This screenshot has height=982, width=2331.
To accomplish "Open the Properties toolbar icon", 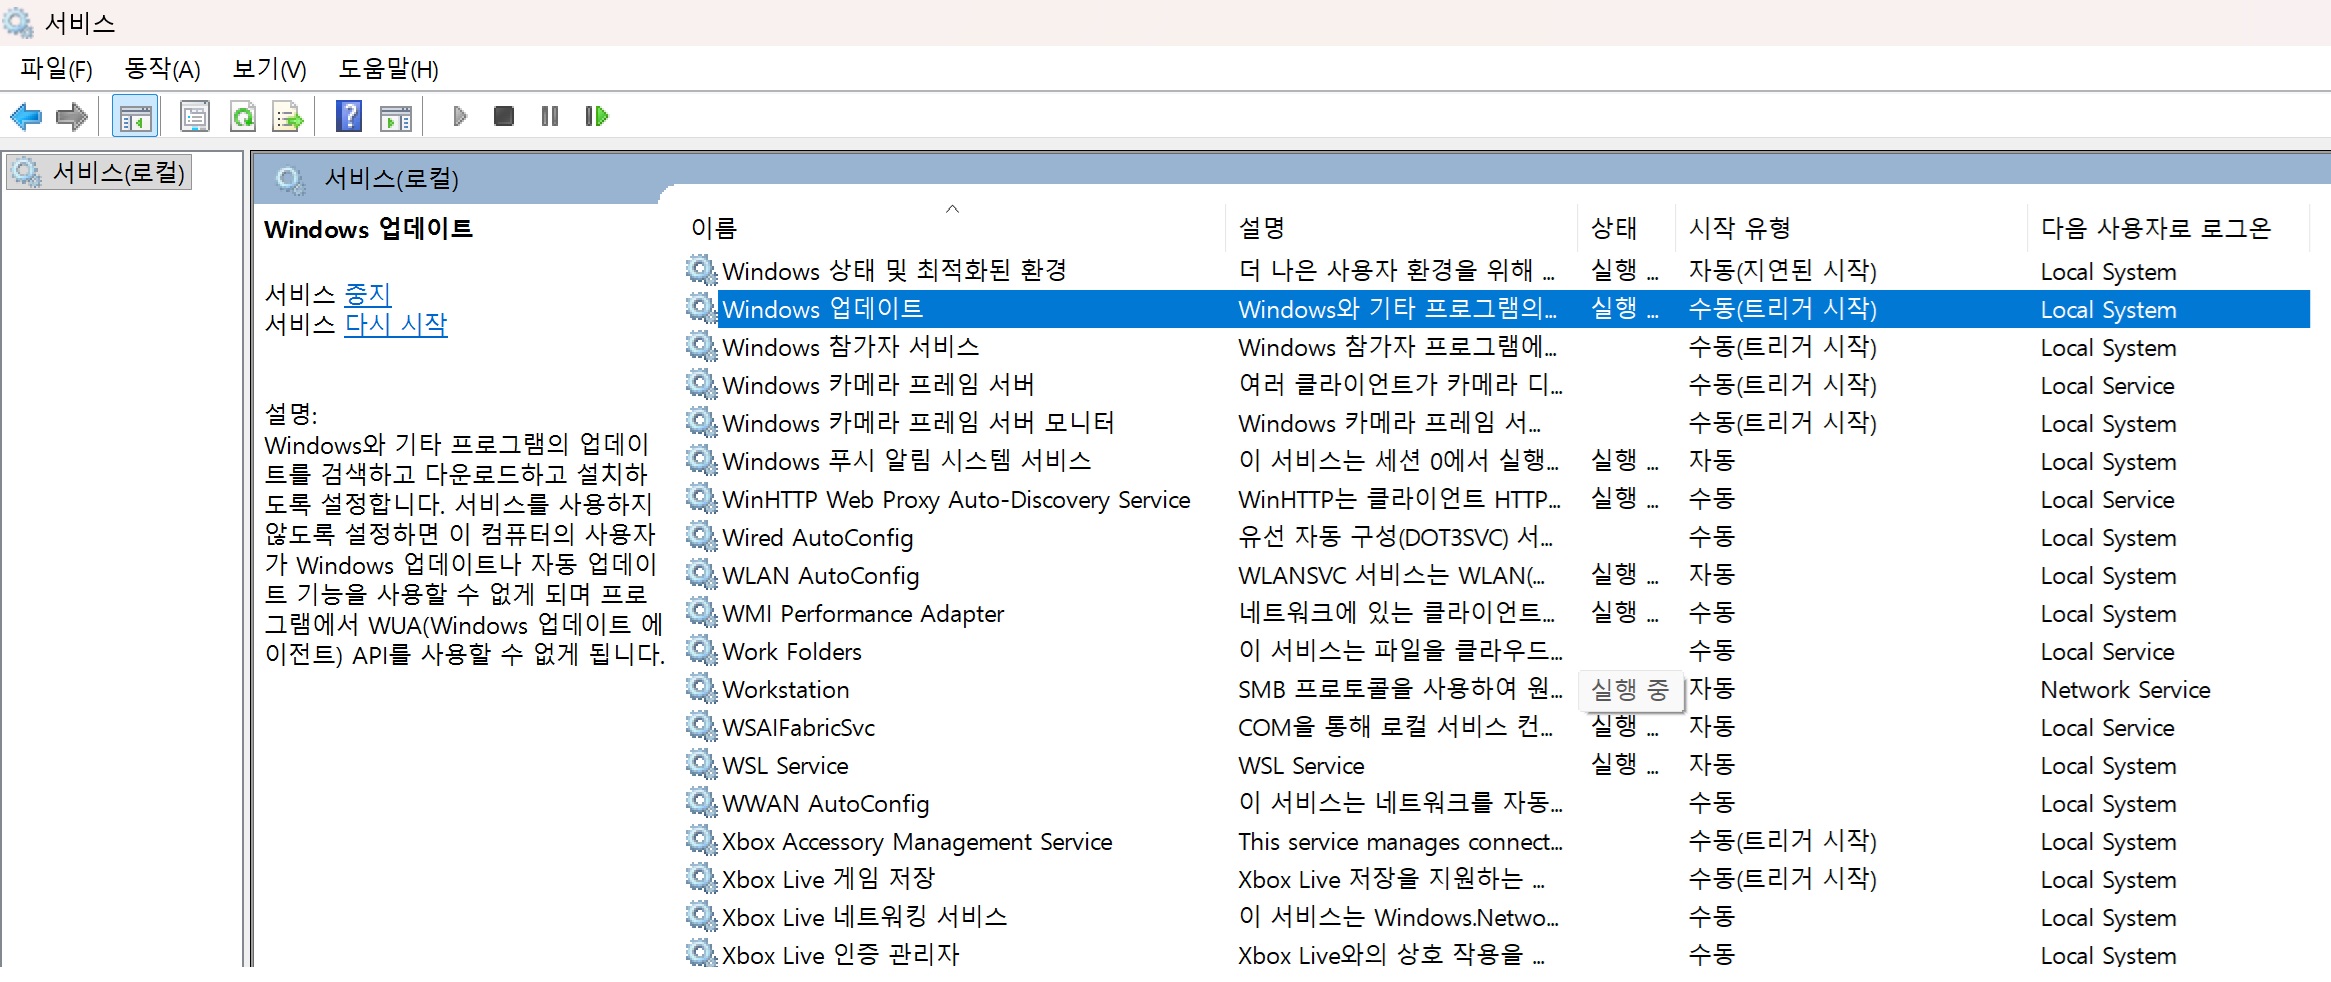I will pyautogui.click(x=195, y=117).
